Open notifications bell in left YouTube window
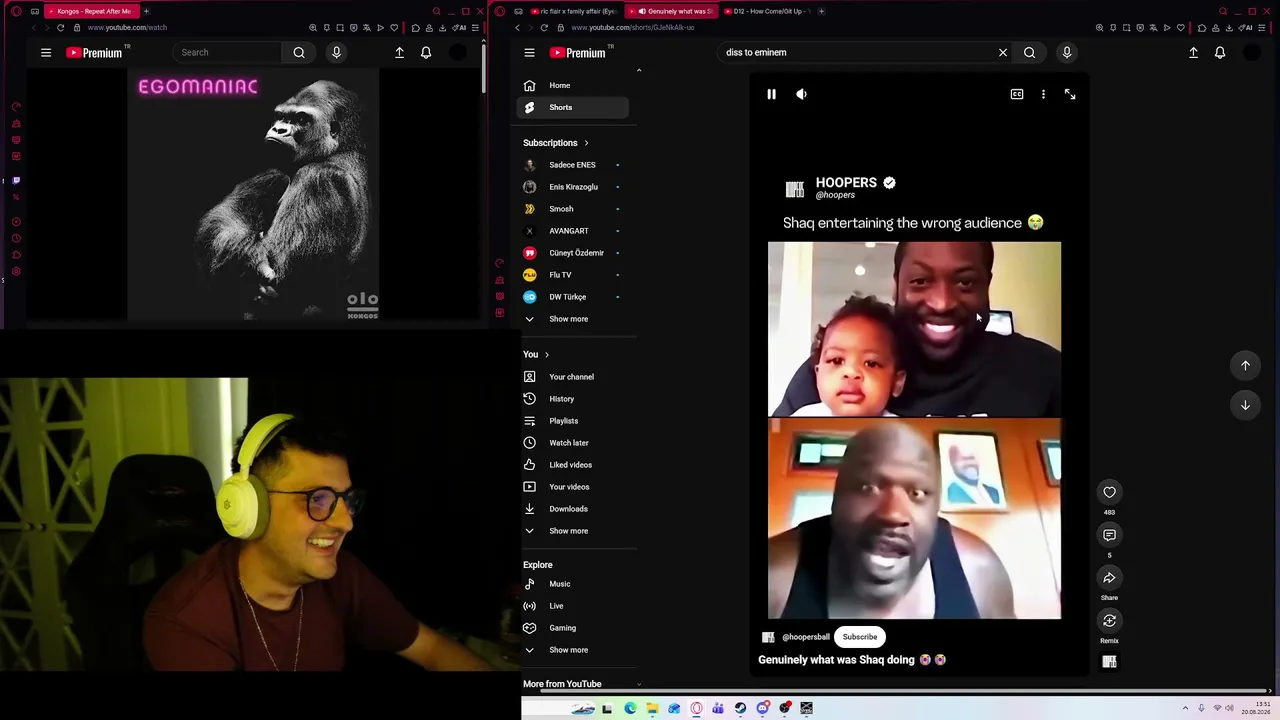 tap(426, 52)
